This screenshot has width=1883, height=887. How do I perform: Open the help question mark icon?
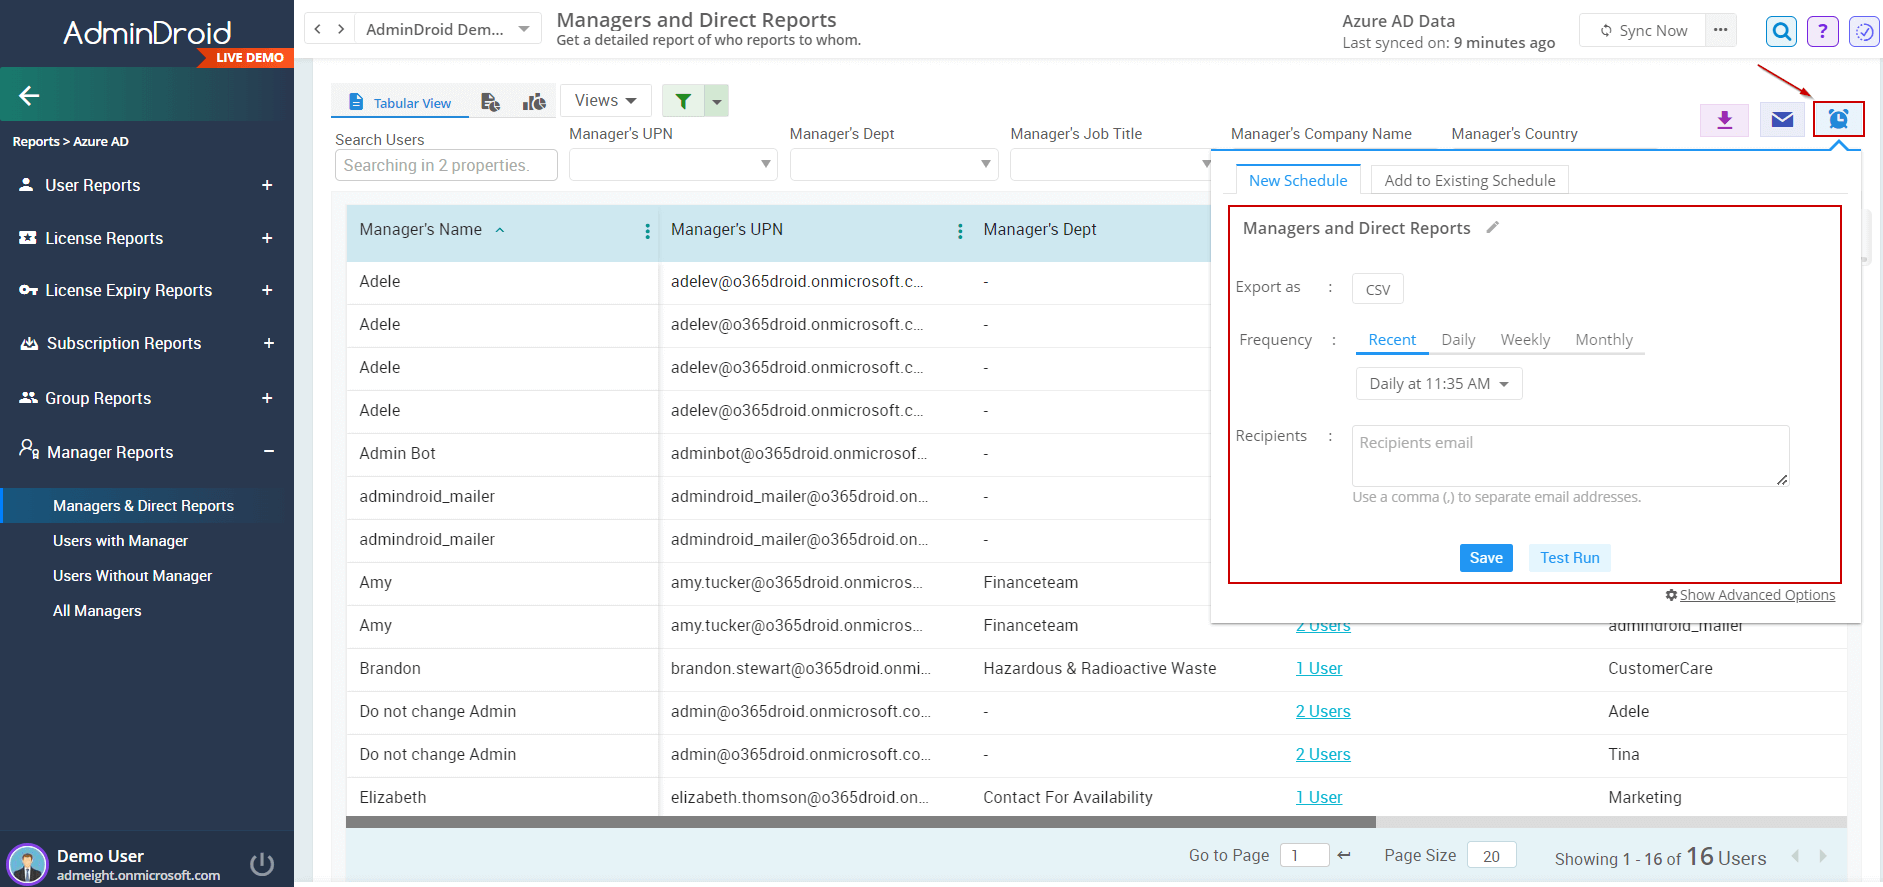pos(1822,31)
